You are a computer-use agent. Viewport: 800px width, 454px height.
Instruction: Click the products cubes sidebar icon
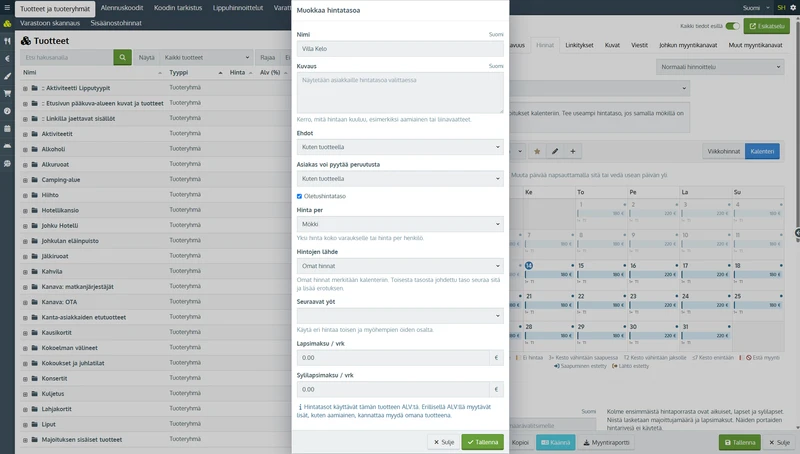click(x=7, y=23)
